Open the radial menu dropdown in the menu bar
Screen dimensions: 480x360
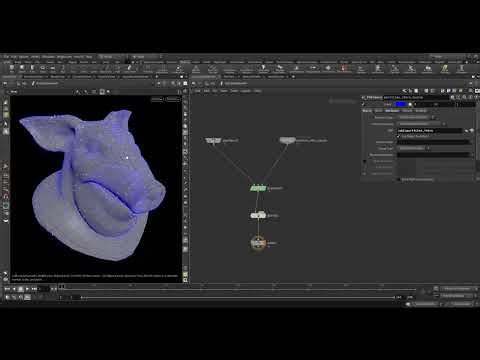click(x=145, y=57)
